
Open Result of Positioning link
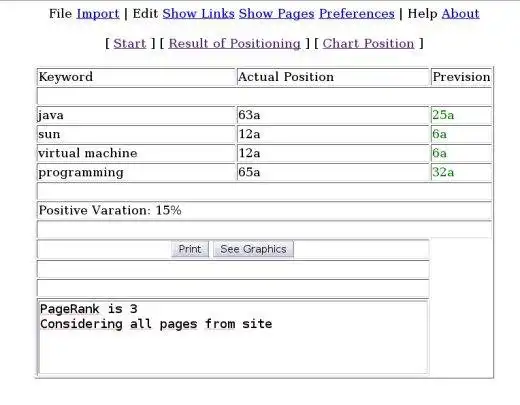pyautogui.click(x=234, y=43)
